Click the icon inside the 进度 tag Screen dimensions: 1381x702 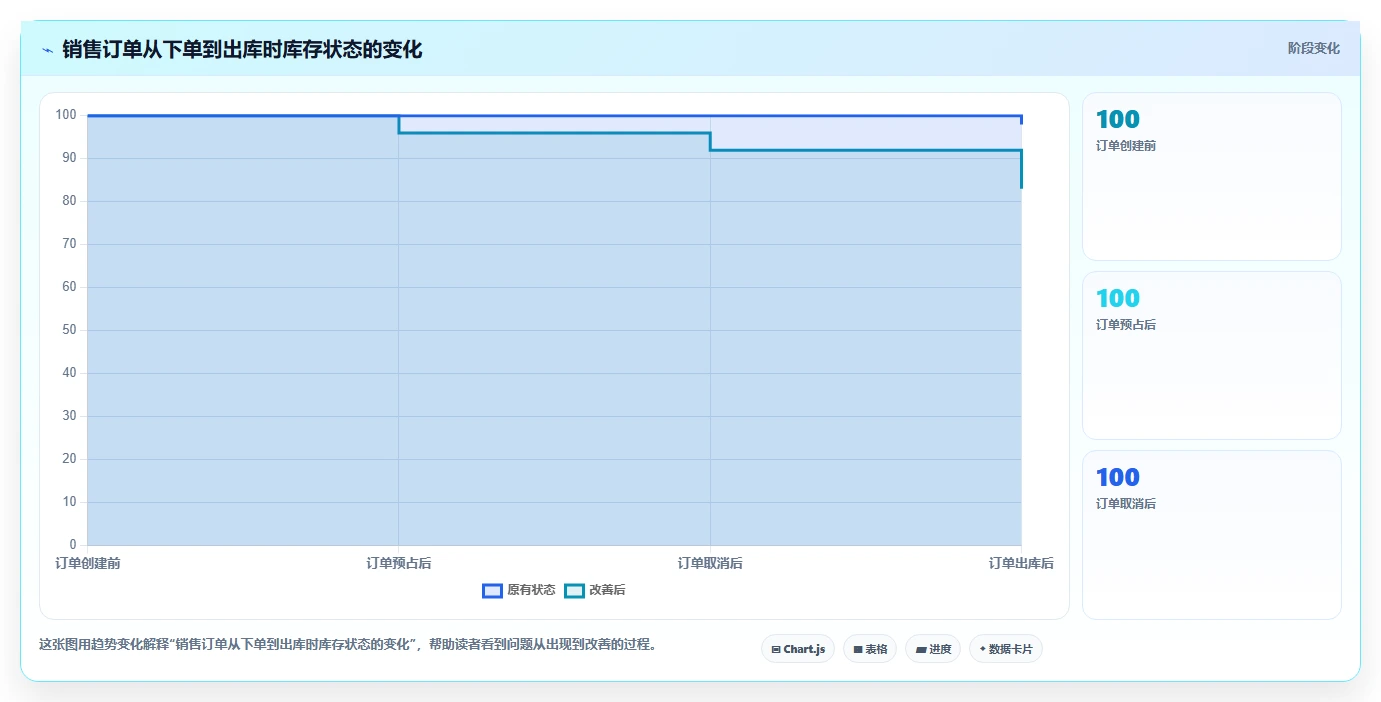921,649
